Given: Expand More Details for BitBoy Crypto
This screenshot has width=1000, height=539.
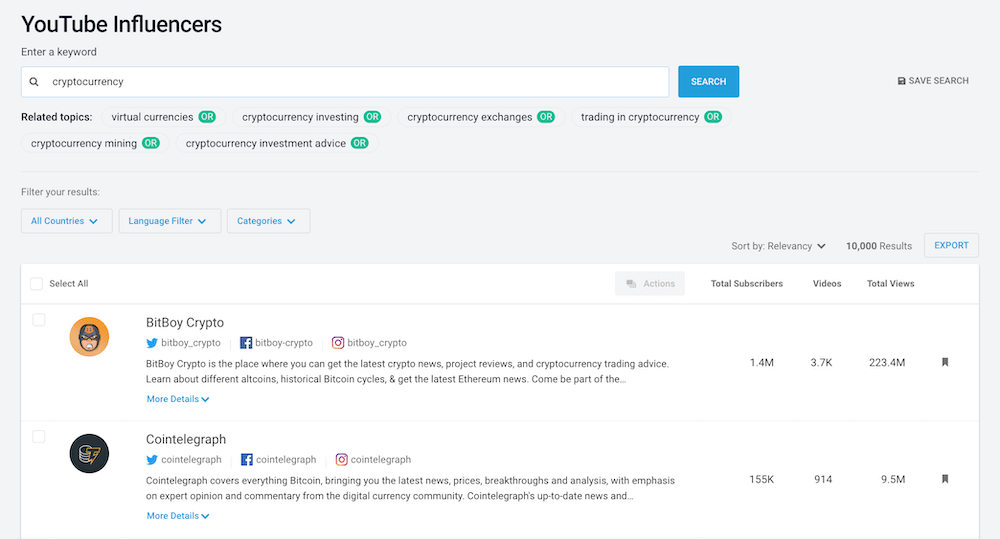Looking at the screenshot, I should [x=178, y=399].
